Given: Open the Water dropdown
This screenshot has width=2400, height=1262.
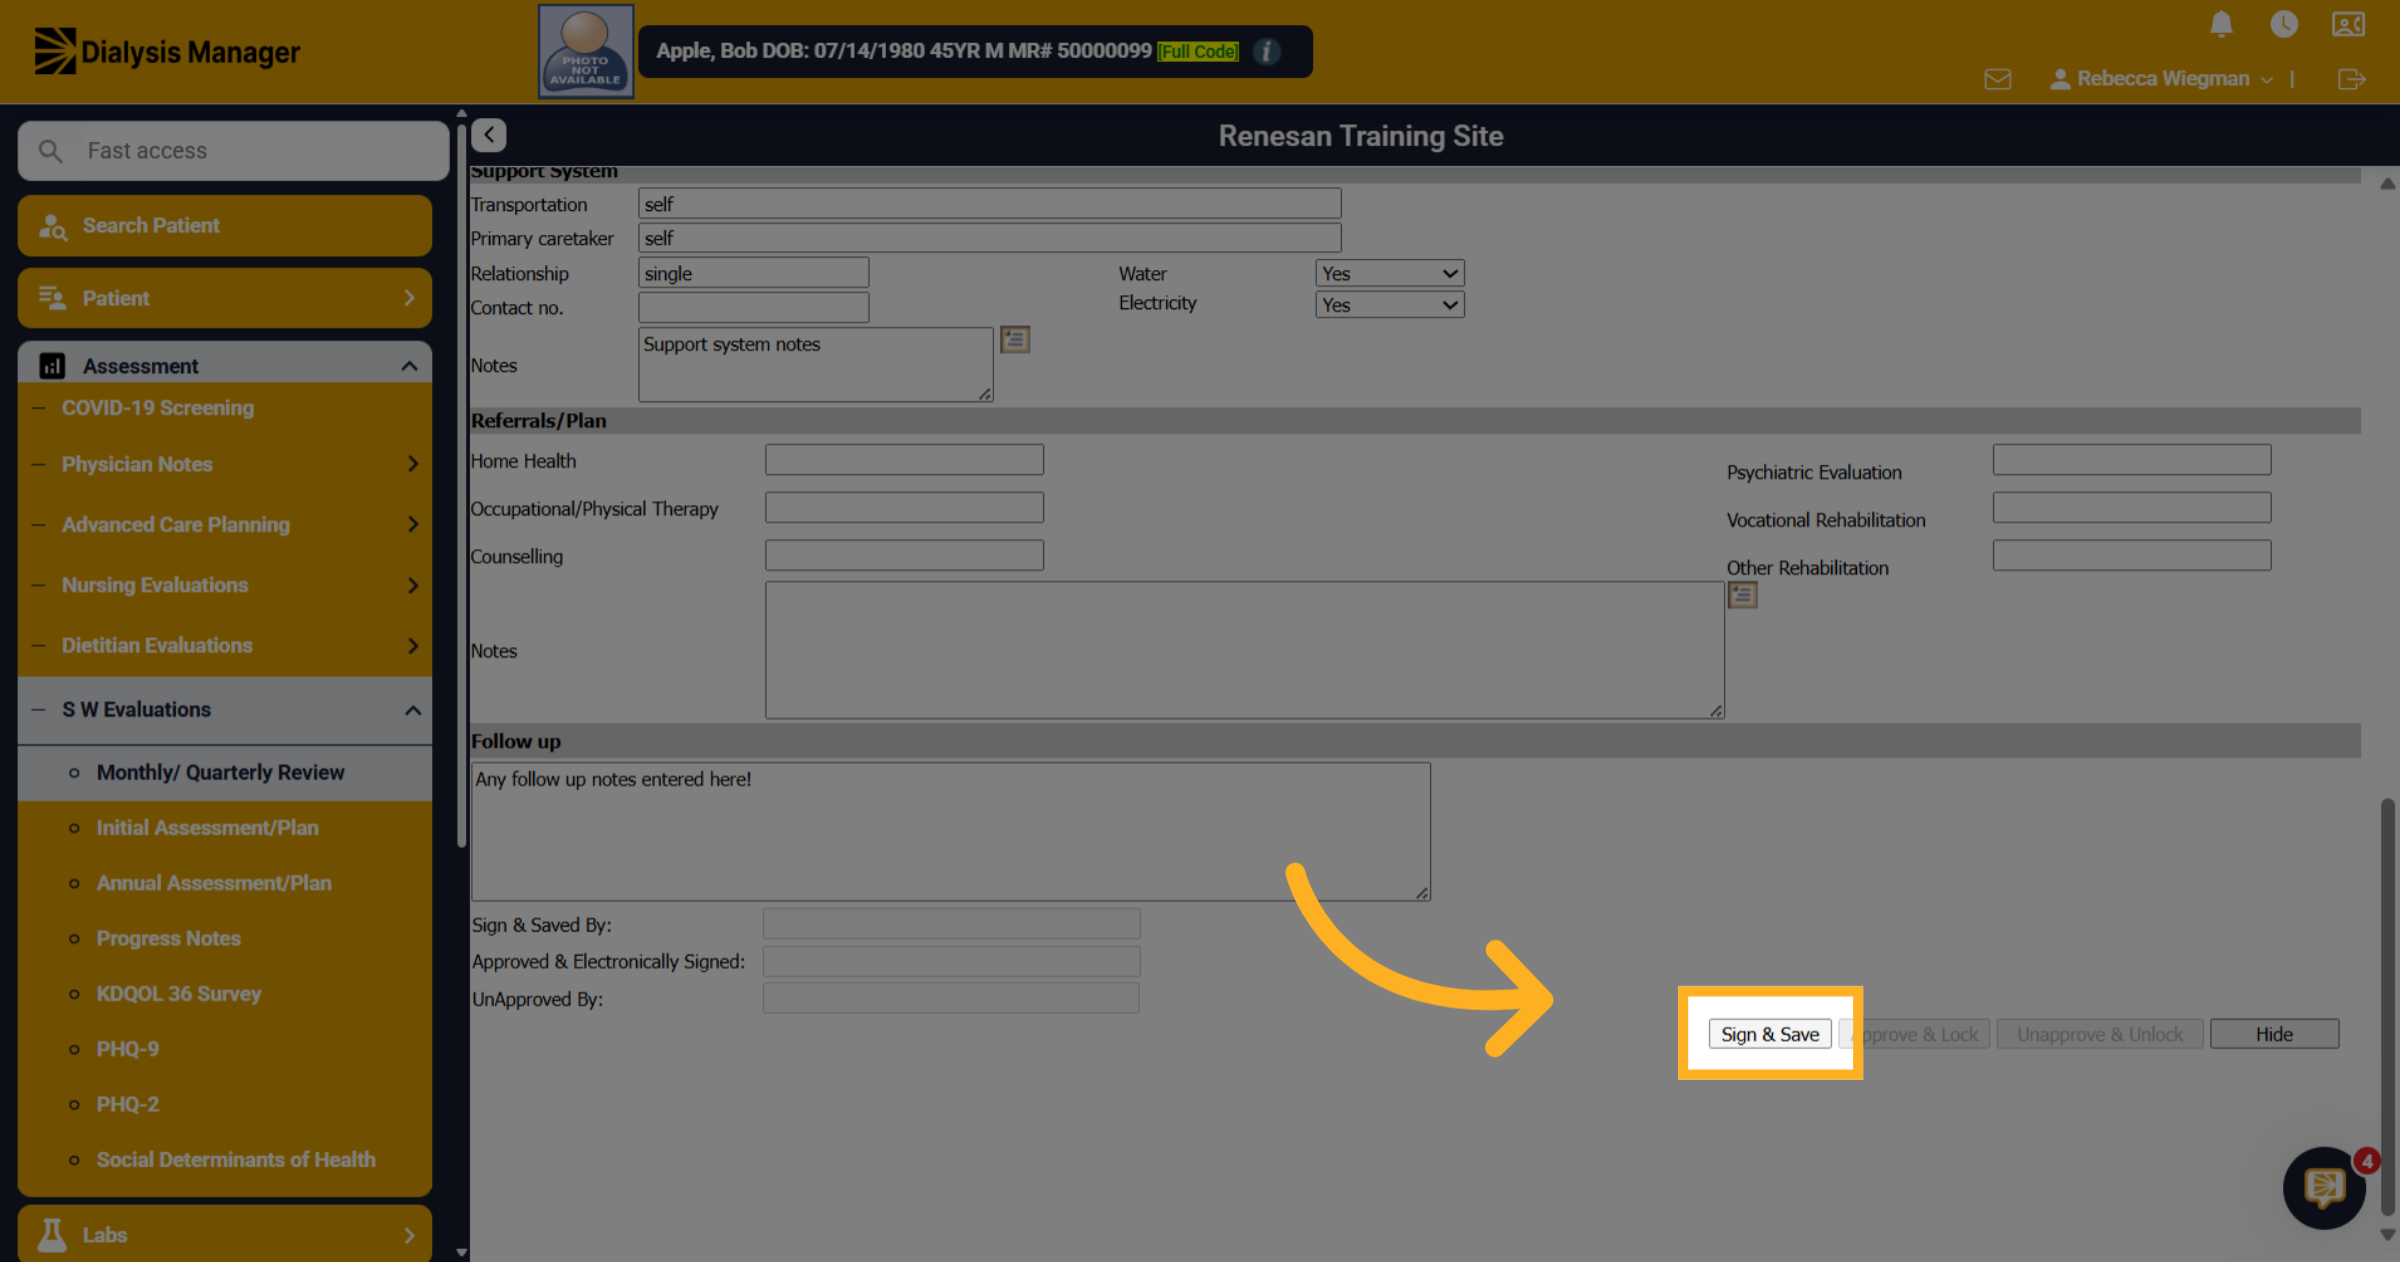Looking at the screenshot, I should pos(1389,273).
